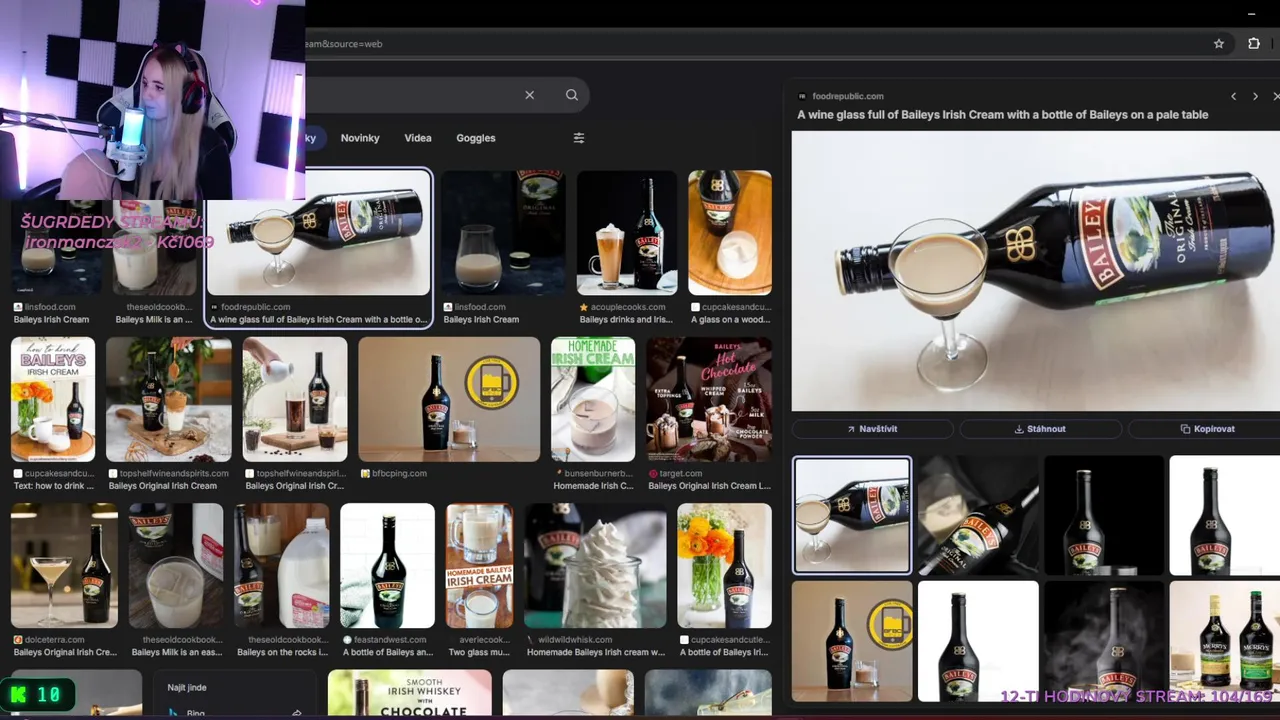Click the Stáhnout download button
Image resolution: width=1280 pixels, height=720 pixels.
coord(1040,429)
